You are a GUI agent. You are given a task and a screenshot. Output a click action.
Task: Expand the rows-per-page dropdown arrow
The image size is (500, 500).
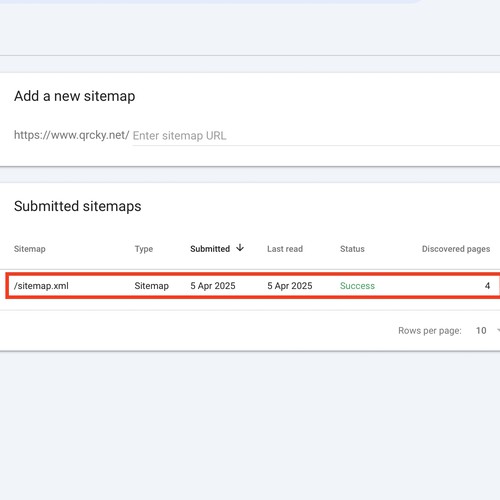coord(498,331)
